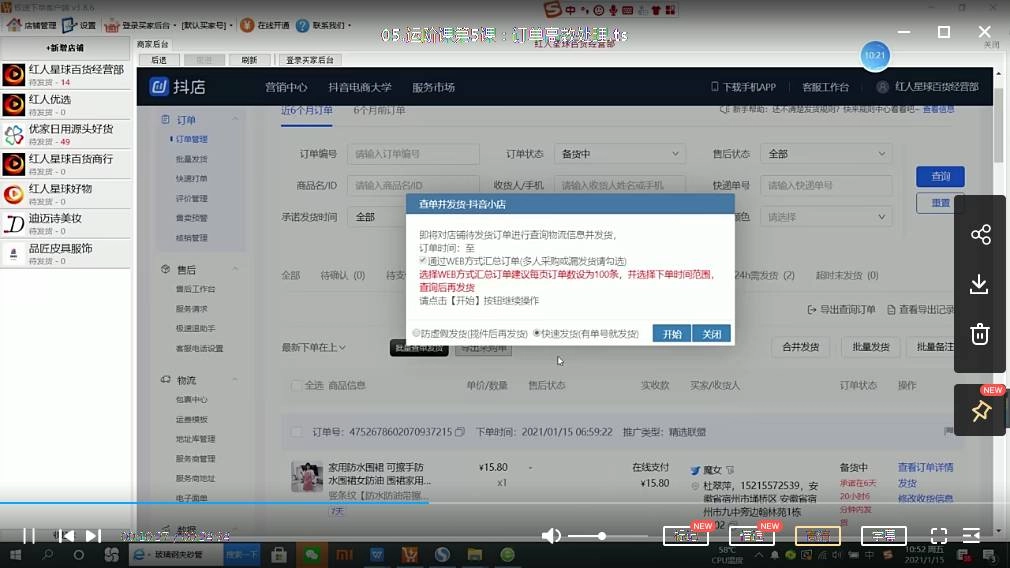
Task: Click the 订单编号 input field
Action: (x=414, y=154)
